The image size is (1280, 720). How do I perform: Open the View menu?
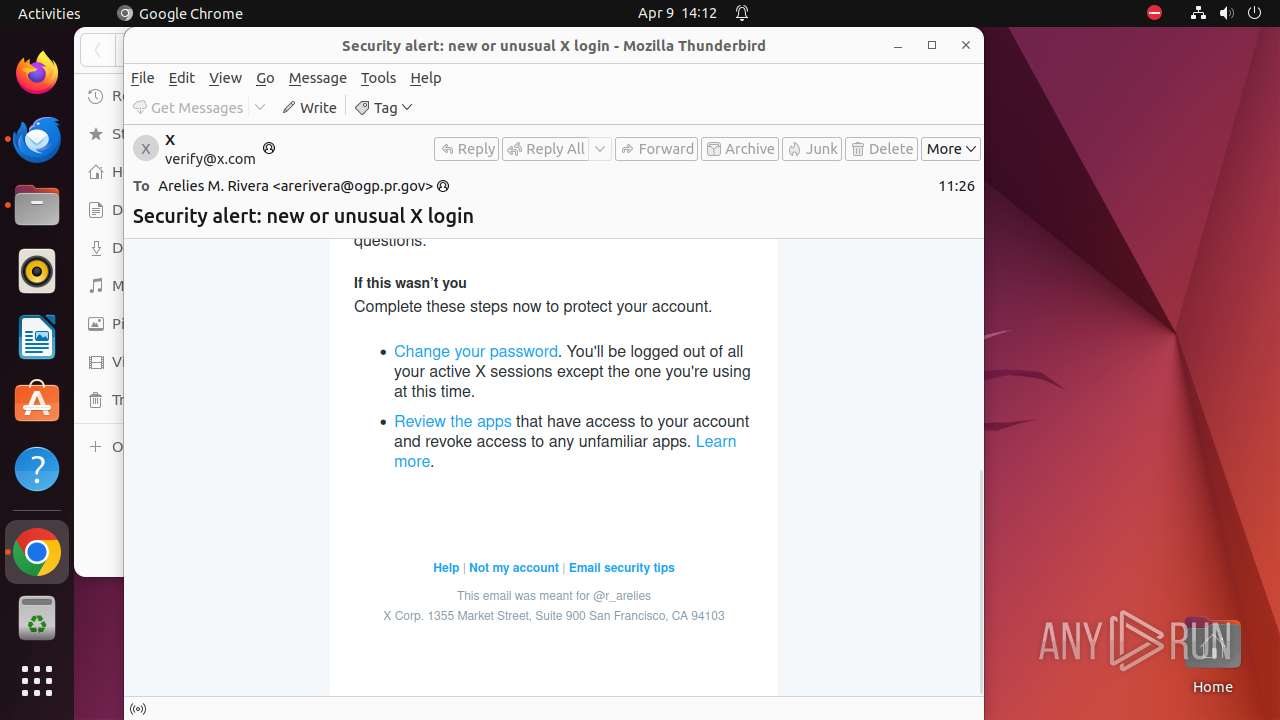click(x=225, y=78)
